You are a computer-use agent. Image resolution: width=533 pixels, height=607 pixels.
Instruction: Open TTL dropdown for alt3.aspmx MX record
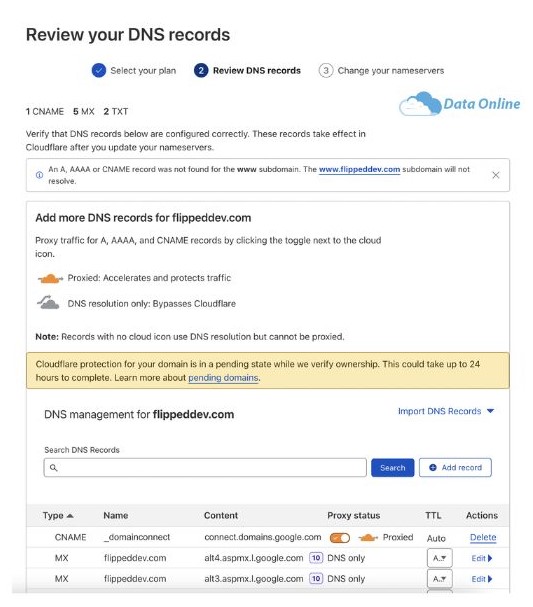(x=439, y=579)
